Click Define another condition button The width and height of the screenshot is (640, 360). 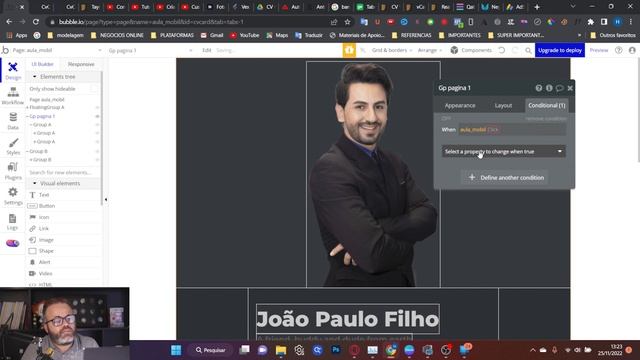tap(505, 178)
